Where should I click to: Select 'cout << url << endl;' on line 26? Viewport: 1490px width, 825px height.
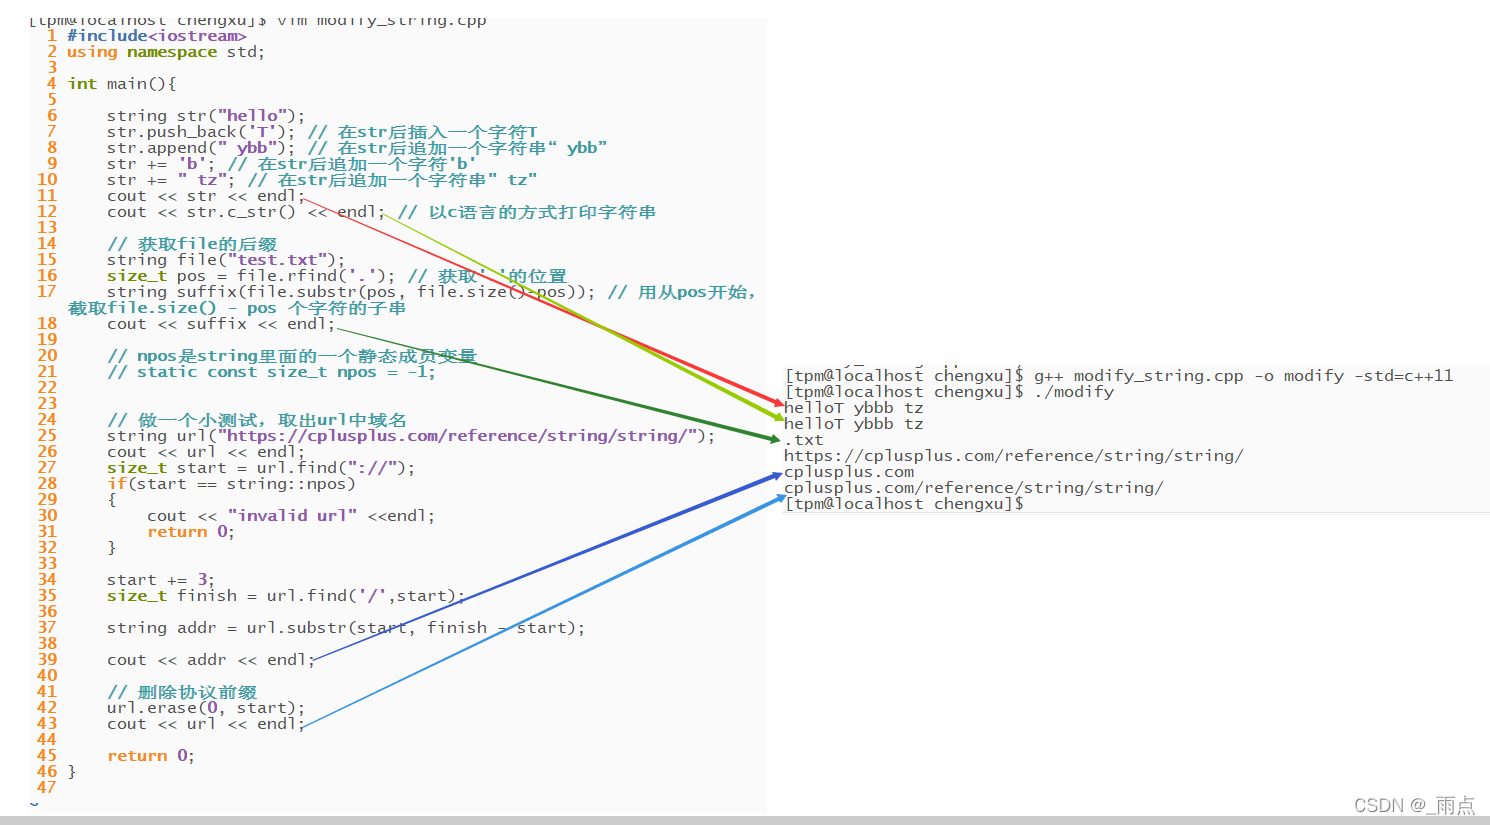[206, 452]
